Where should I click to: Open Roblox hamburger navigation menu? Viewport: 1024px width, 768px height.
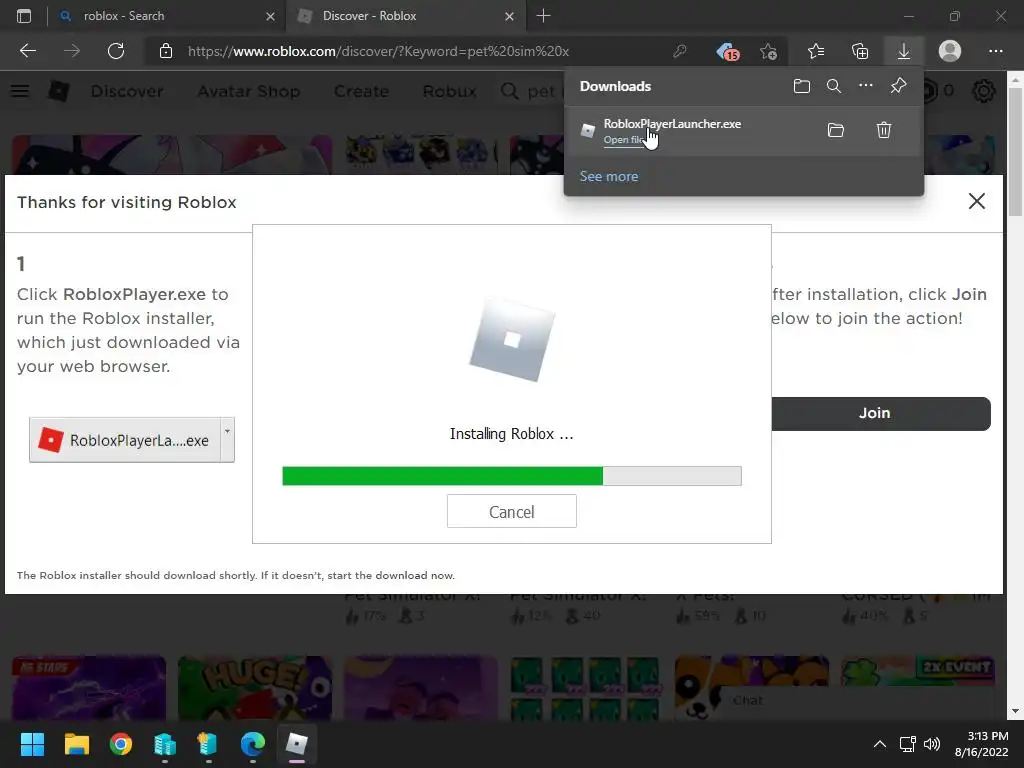(x=20, y=91)
